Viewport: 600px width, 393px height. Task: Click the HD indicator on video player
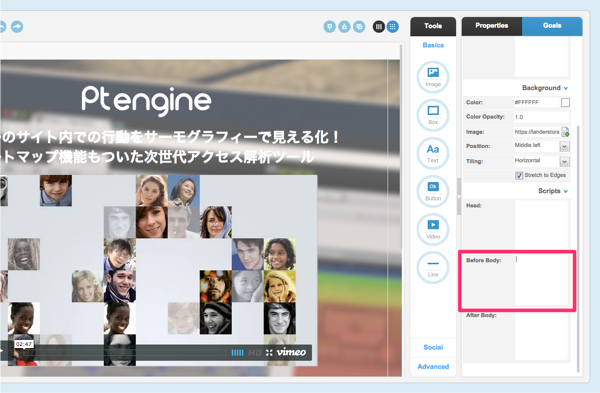click(x=255, y=352)
